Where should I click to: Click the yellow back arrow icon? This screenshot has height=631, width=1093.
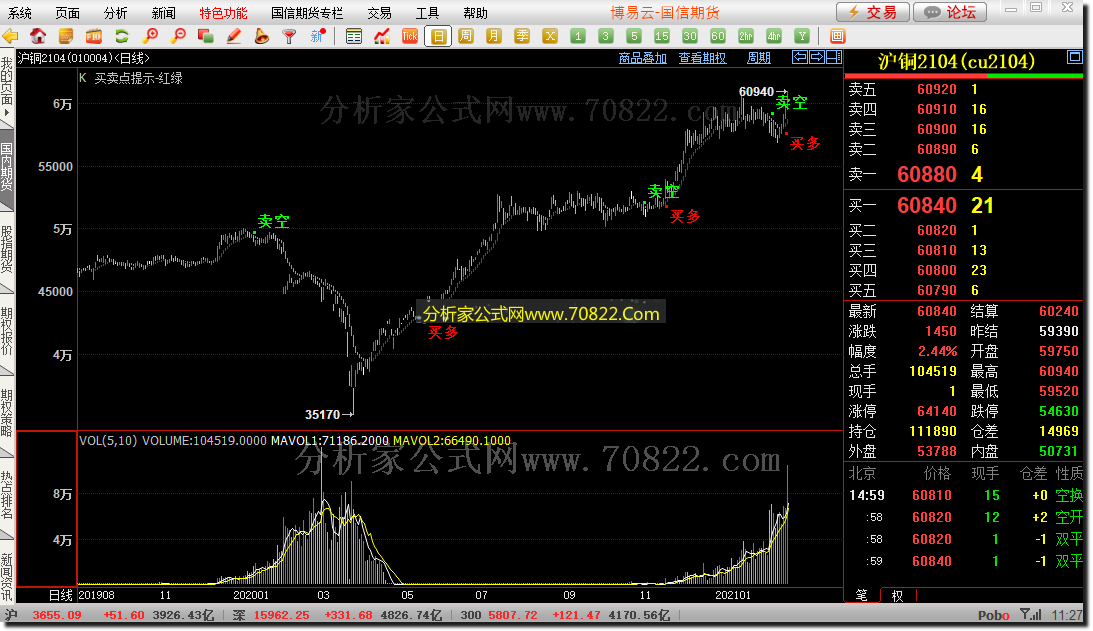[10, 36]
